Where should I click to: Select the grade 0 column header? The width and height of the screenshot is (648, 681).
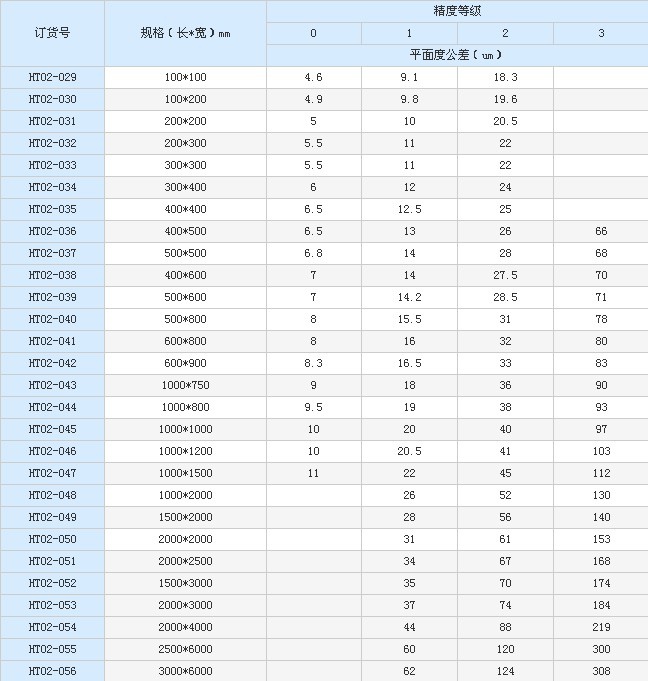pos(313,33)
